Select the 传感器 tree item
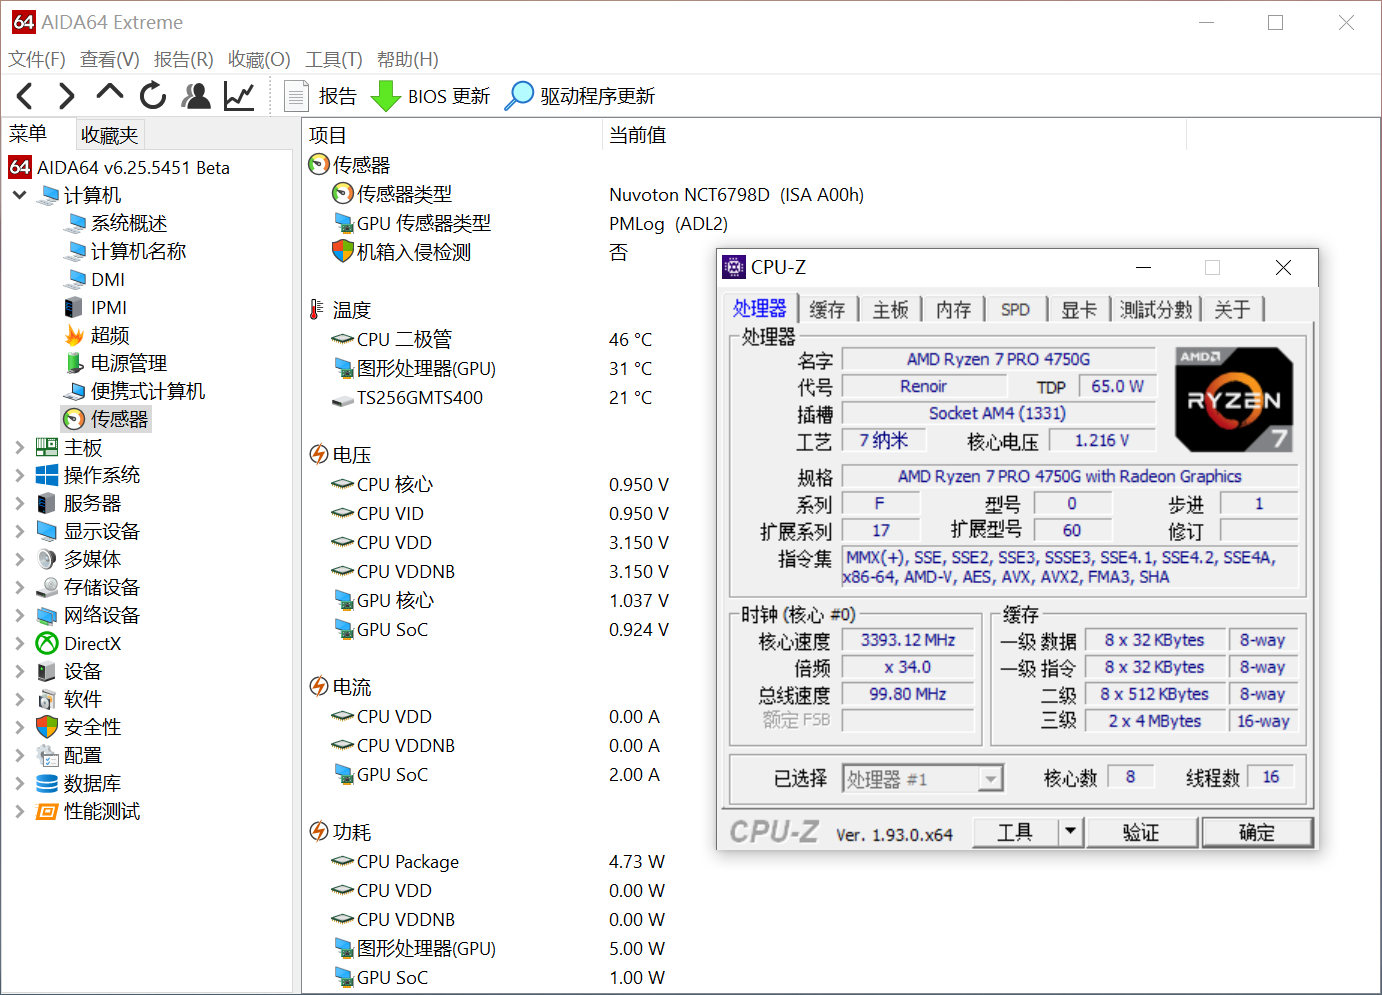Viewport: 1382px width, 995px height. point(119,419)
